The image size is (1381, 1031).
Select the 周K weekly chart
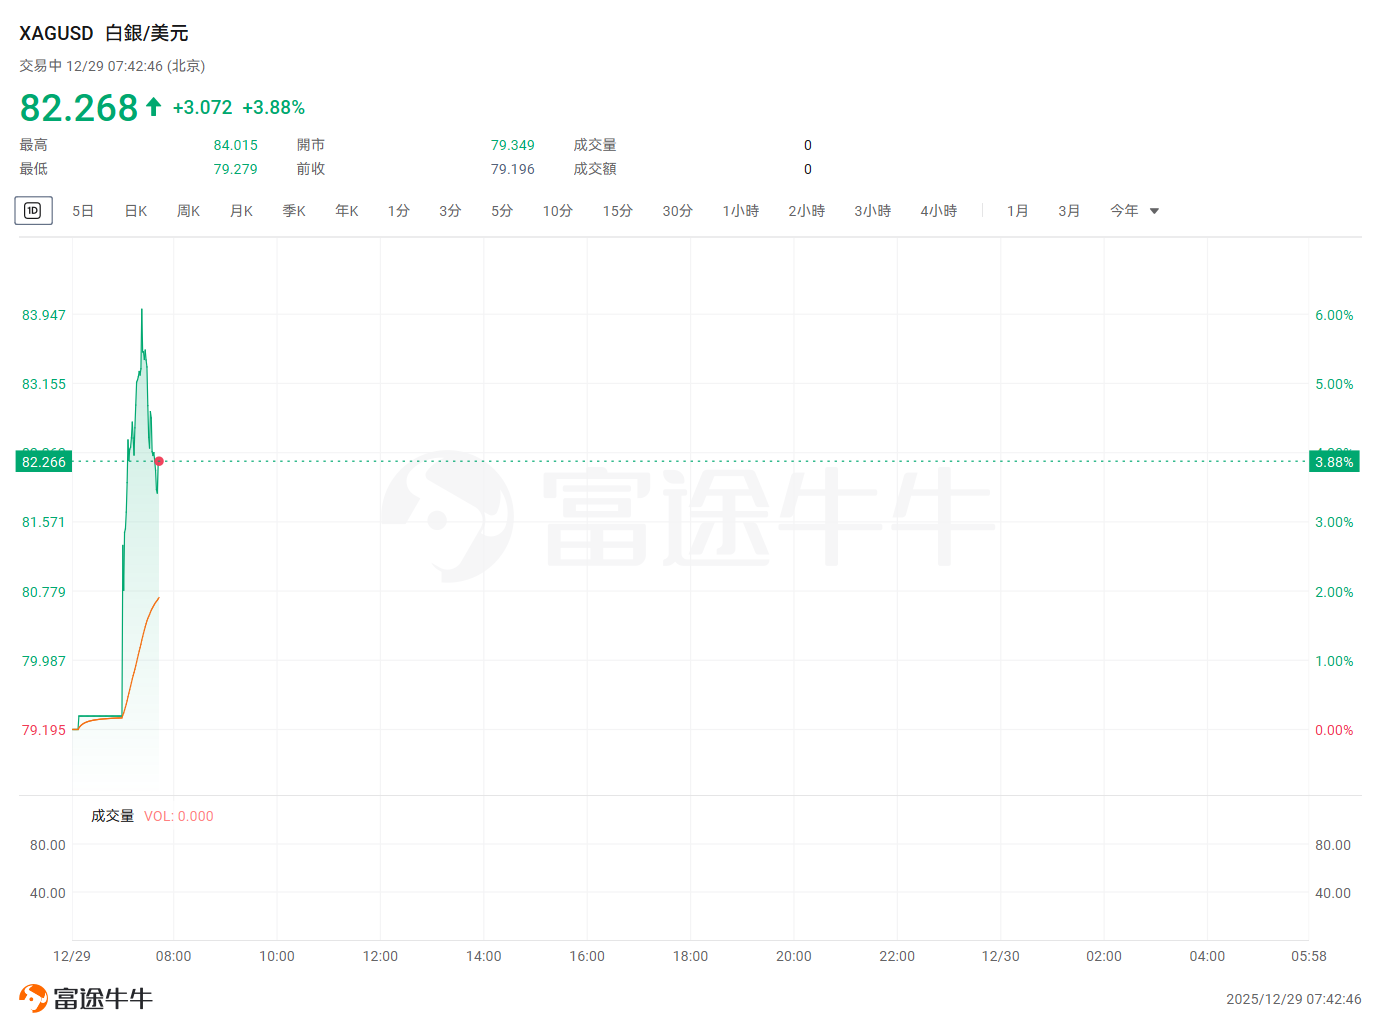pyautogui.click(x=188, y=211)
